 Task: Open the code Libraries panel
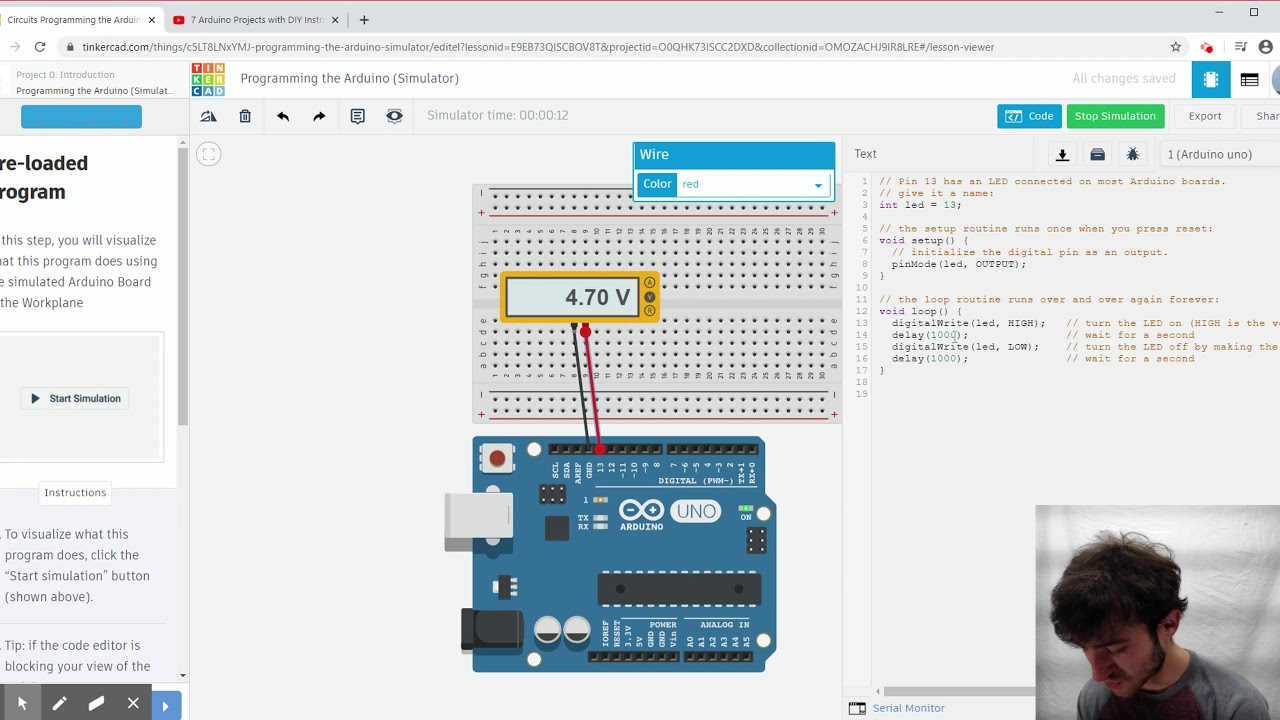(1097, 154)
